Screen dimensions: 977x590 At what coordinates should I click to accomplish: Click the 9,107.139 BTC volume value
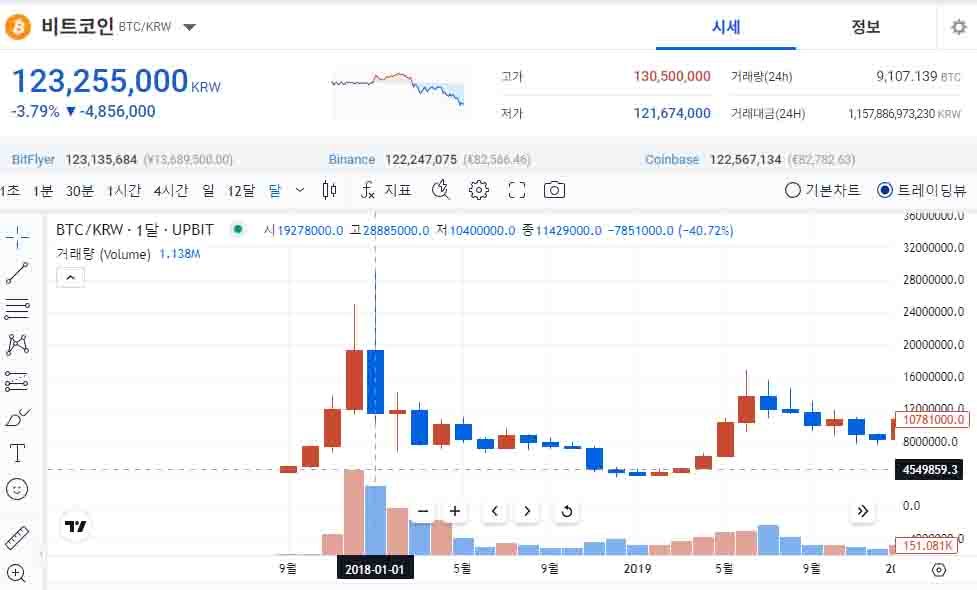pos(918,76)
